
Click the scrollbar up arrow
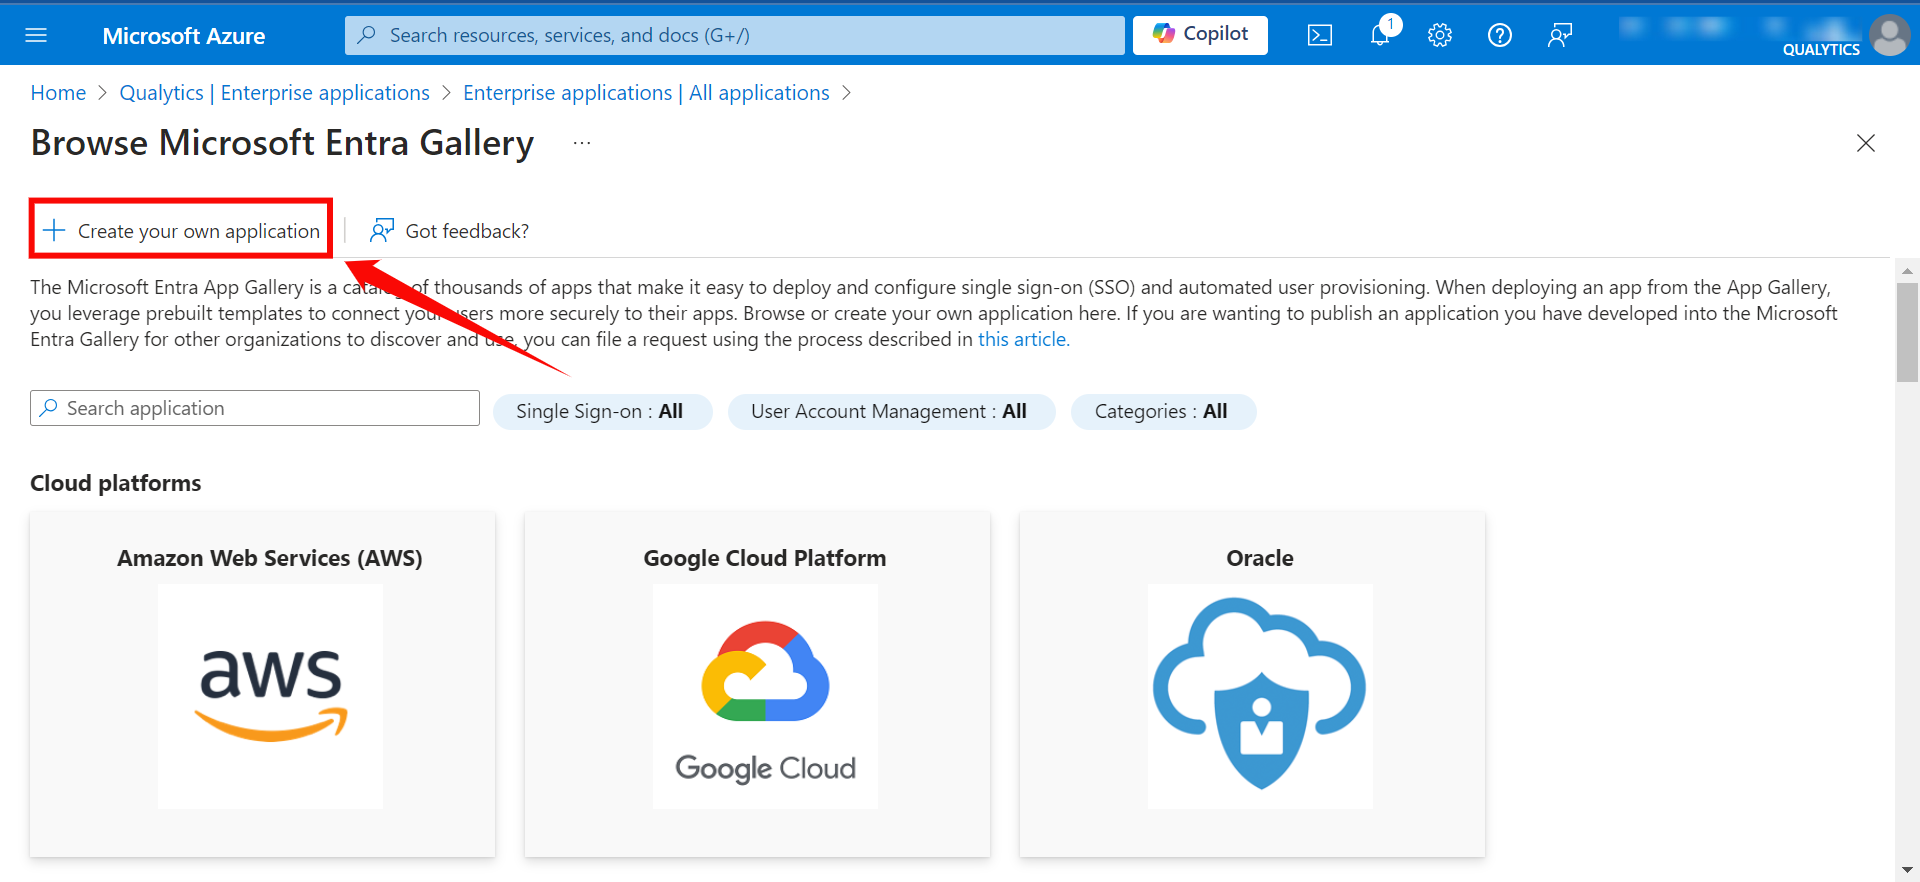click(x=1907, y=270)
